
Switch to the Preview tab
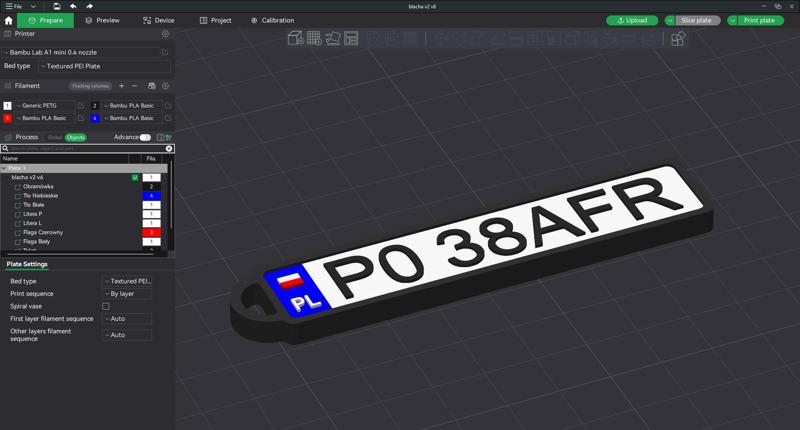coord(103,20)
